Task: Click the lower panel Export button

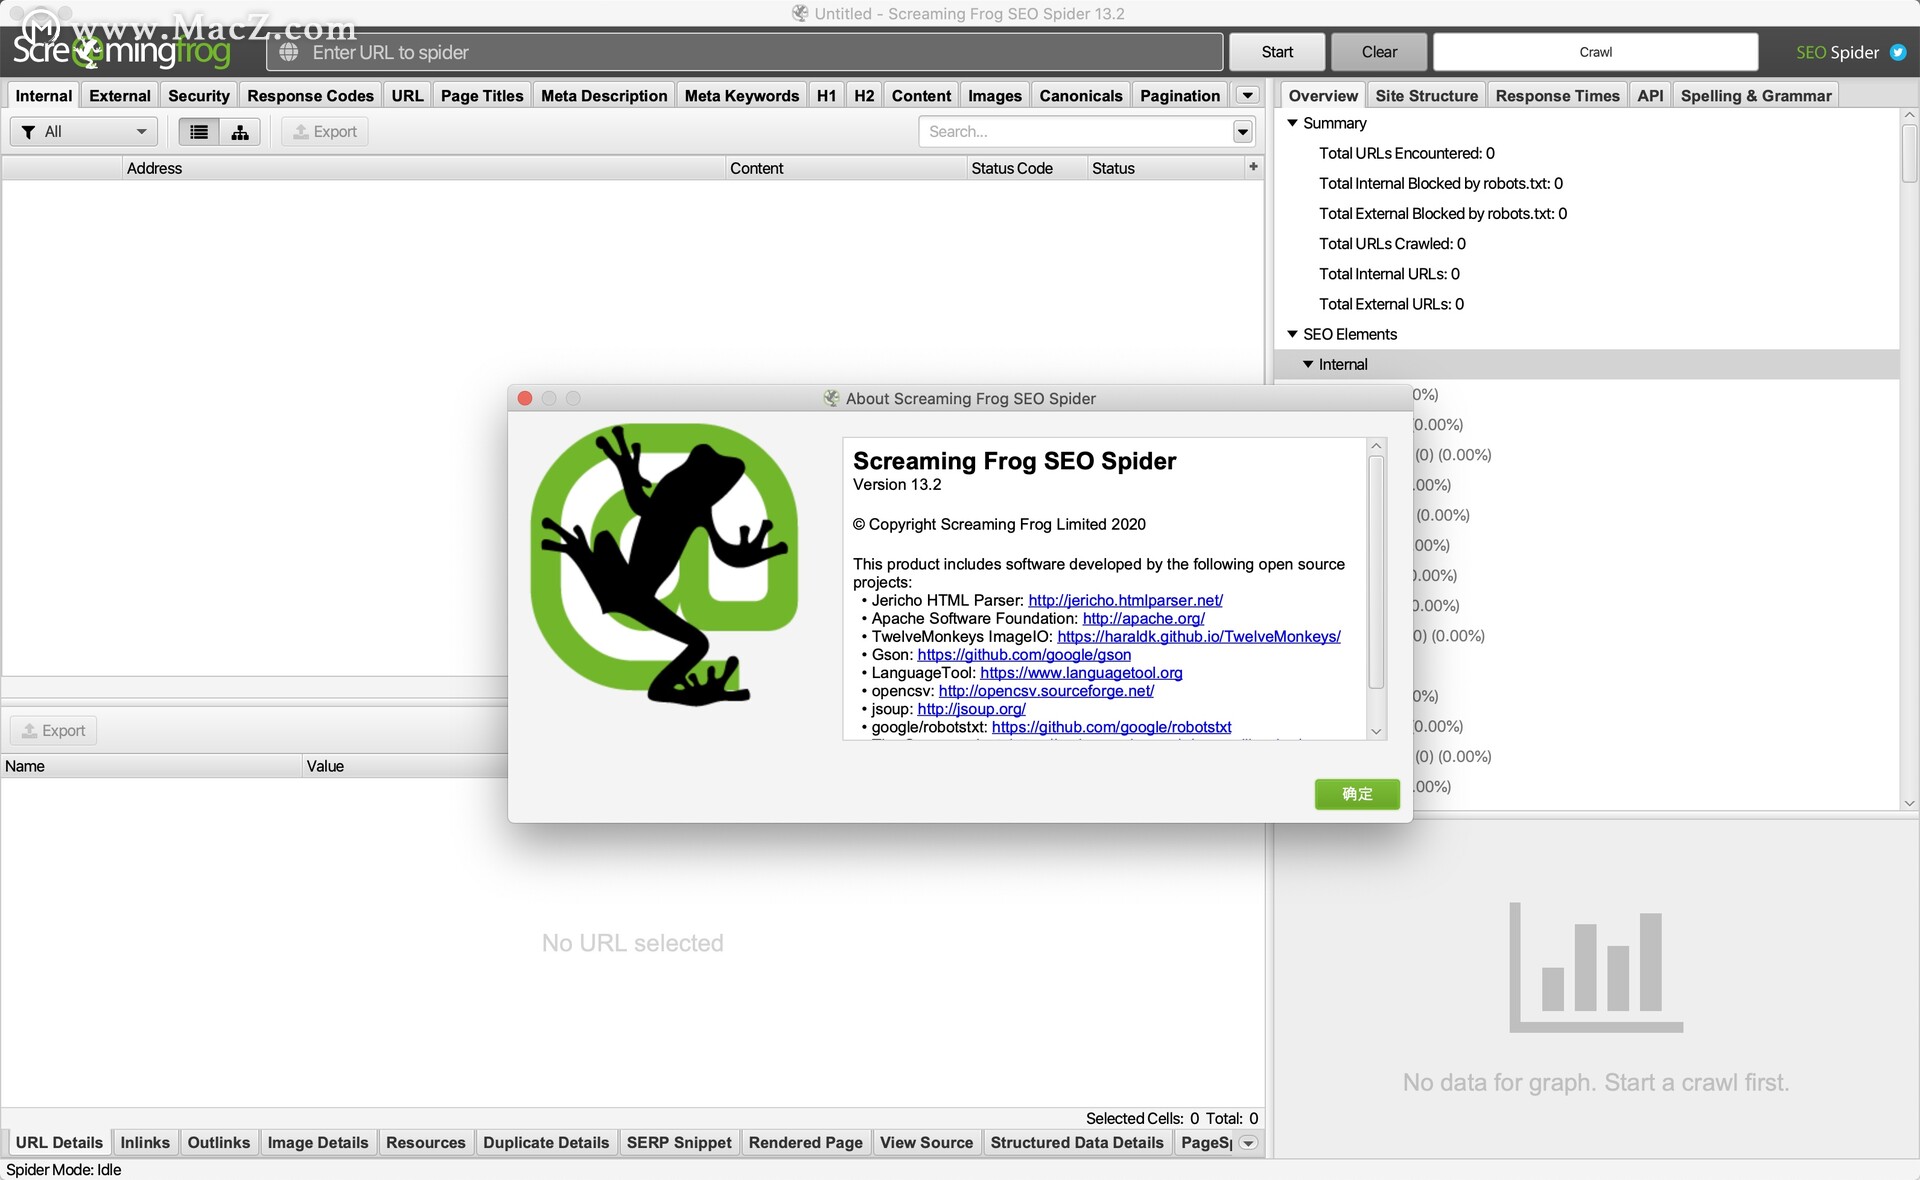Action: 54,731
